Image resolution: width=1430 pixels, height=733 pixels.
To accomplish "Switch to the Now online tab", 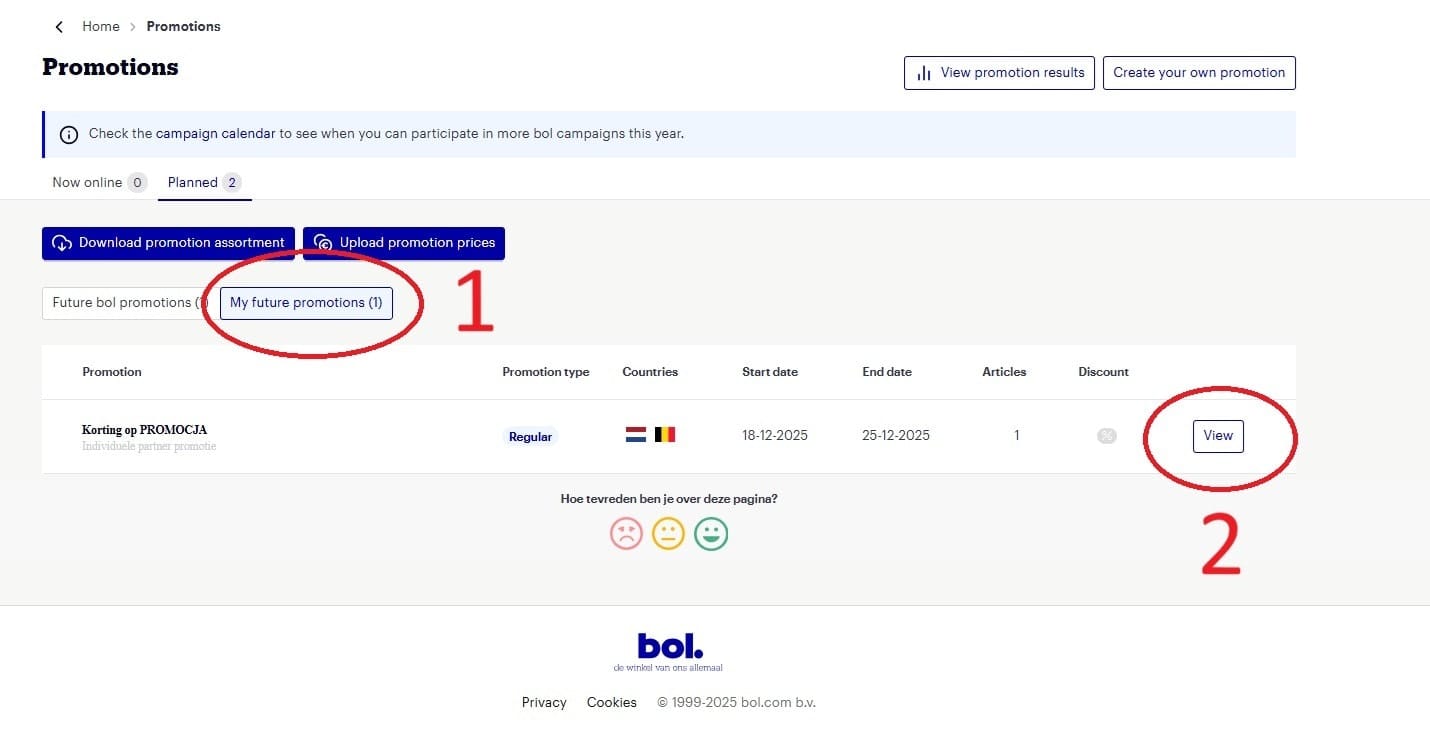I will [99, 182].
